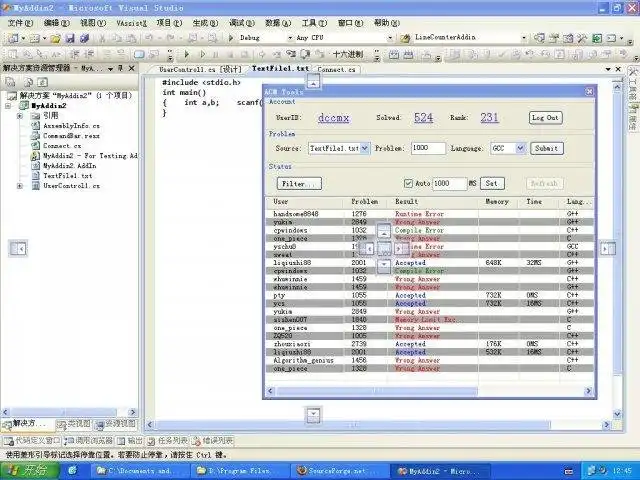
Task: Click the 开始 Start button on taskbar
Action: 30,471
